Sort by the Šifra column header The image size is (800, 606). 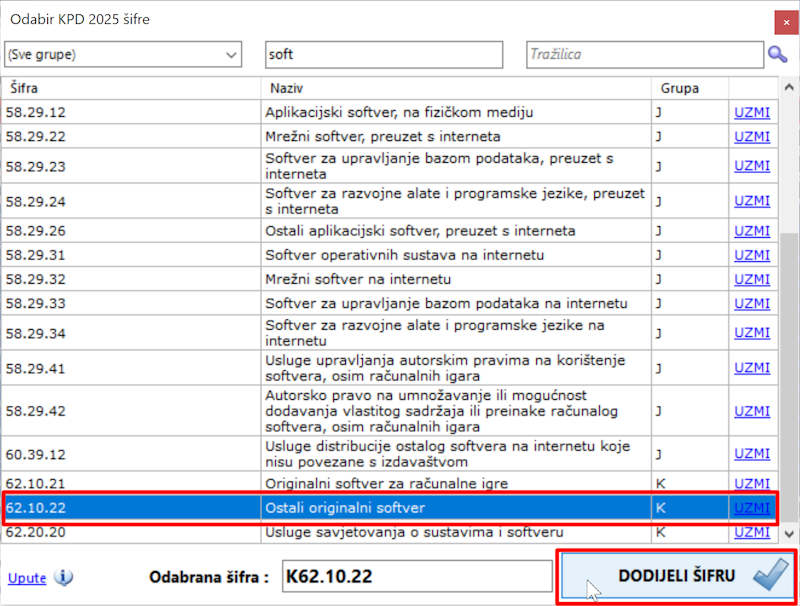130,88
